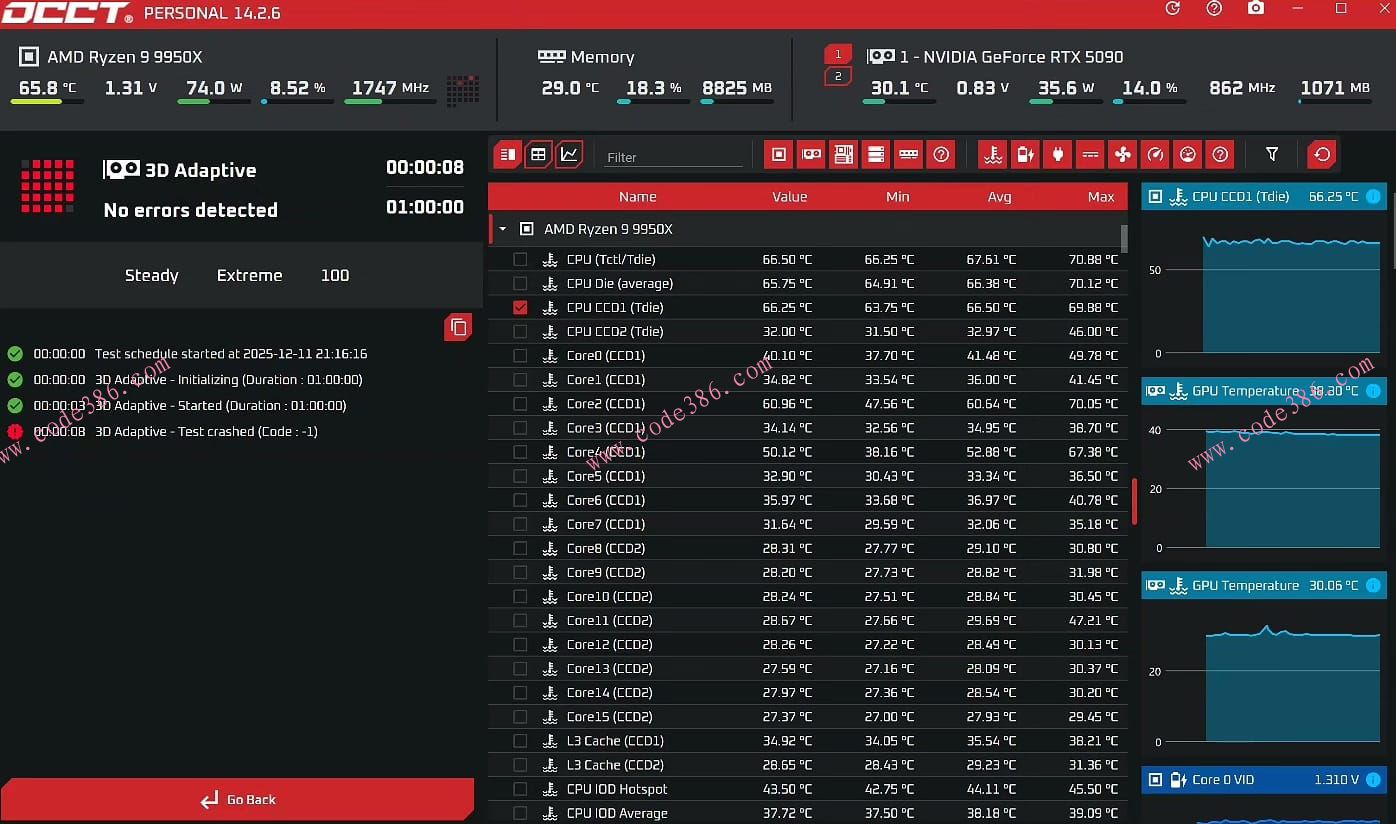Click the CPU core grid icon beside 1747 MHz
The height and width of the screenshot is (824, 1396).
pos(462,90)
